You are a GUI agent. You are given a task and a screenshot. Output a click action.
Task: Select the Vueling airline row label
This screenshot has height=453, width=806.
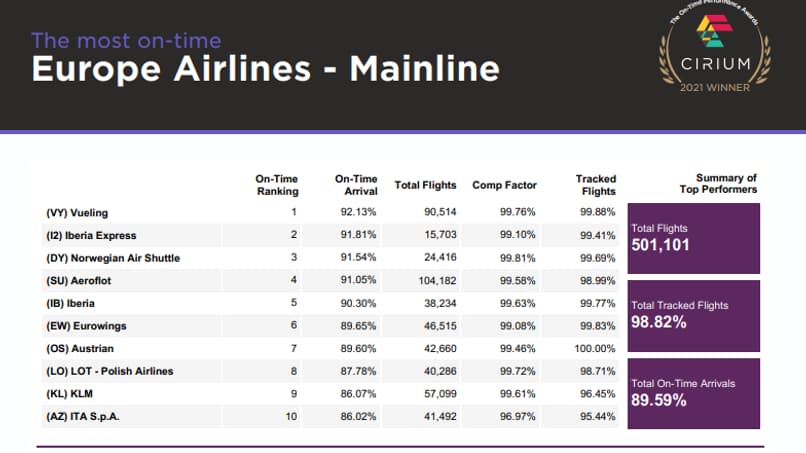coord(77,213)
